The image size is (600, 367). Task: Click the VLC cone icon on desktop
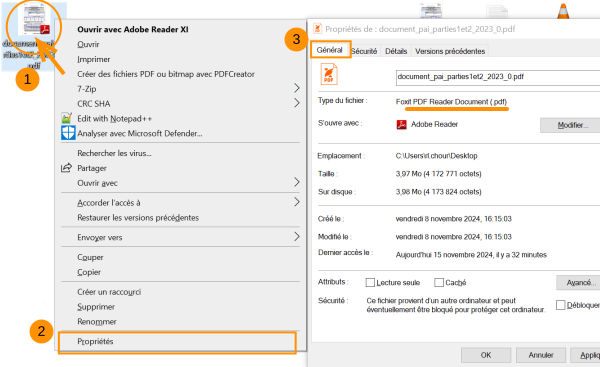563,11
